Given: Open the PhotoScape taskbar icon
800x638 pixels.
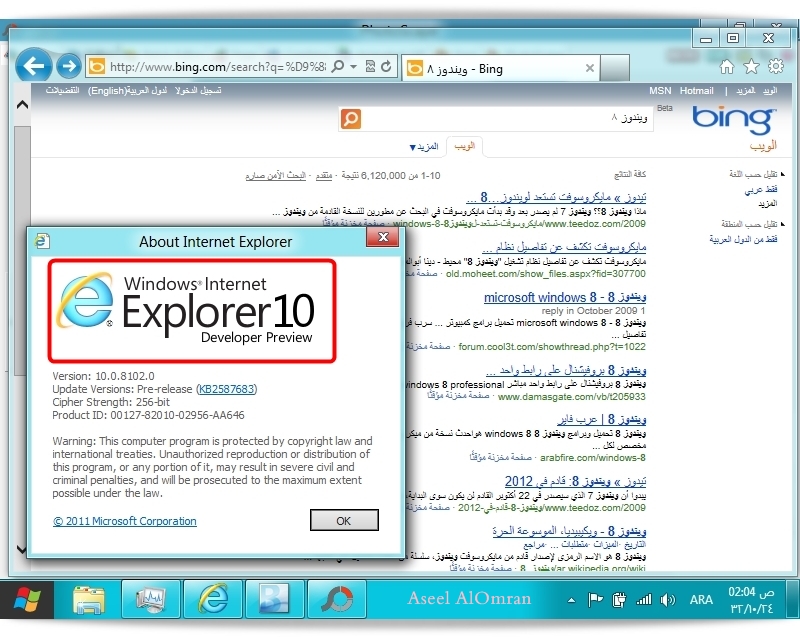Looking at the screenshot, I should pyautogui.click(x=337, y=599).
